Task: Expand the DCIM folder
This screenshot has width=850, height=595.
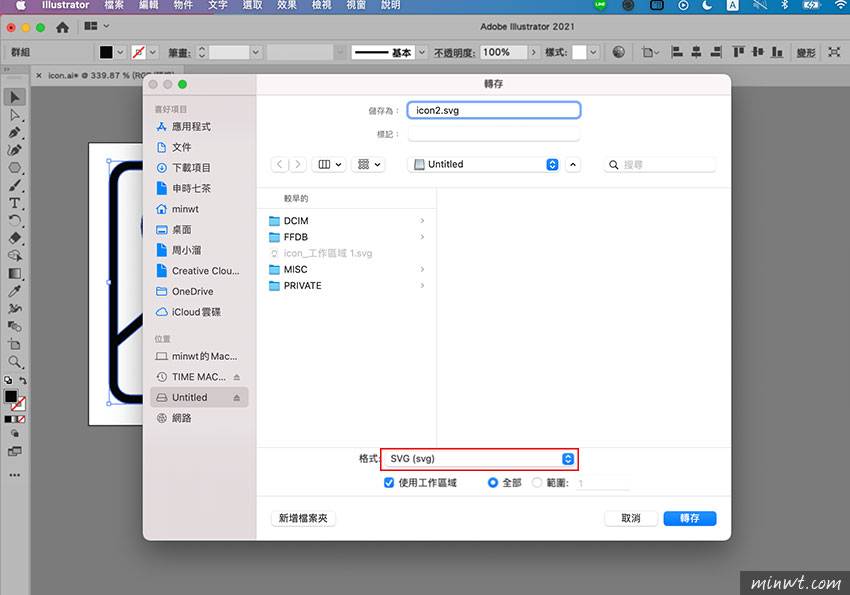Action: [x=422, y=220]
